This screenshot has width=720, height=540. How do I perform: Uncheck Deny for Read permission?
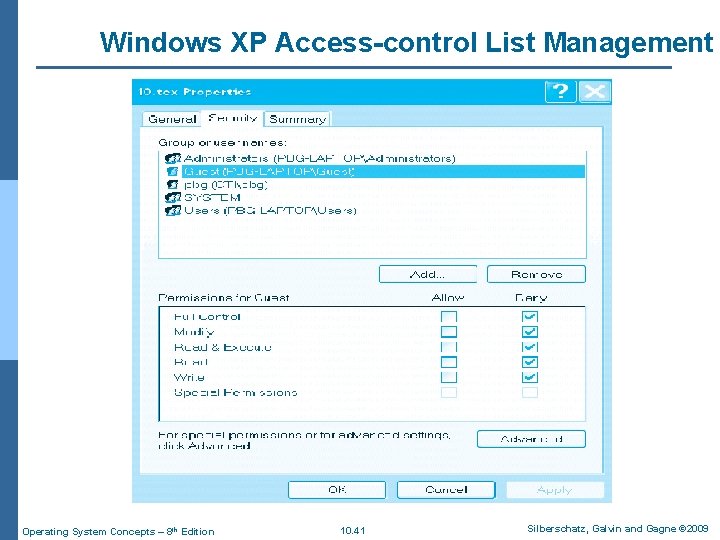coord(529,362)
